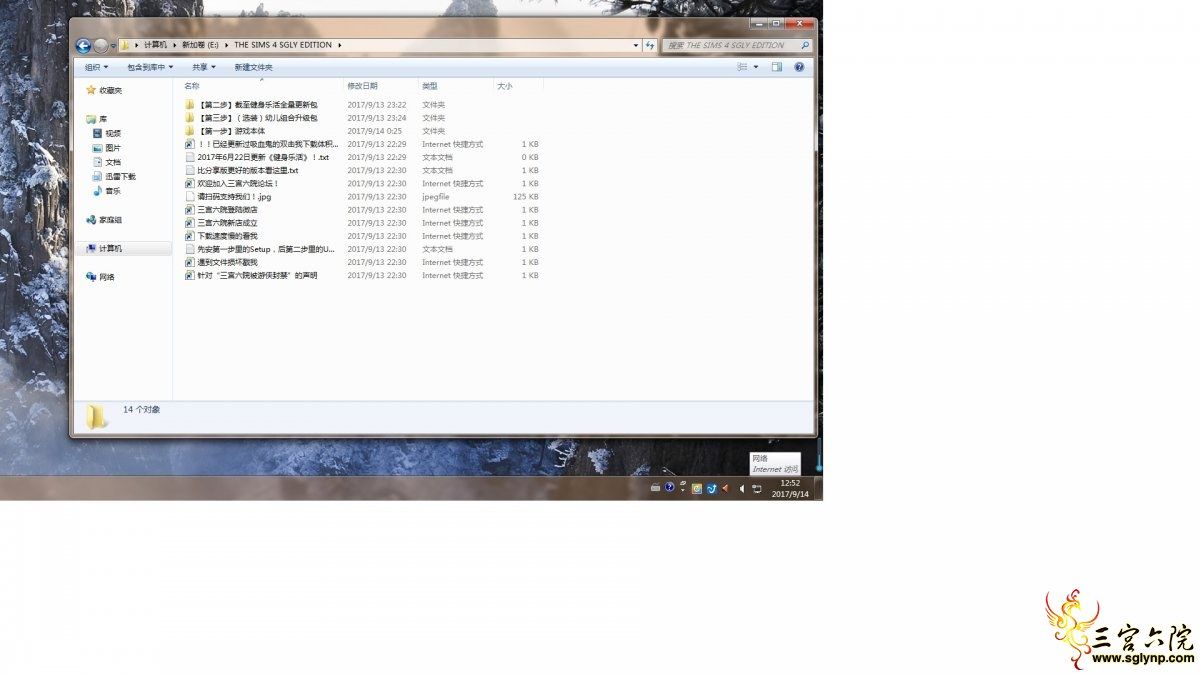Click 新加卷 (E:) in the address breadcrumb
The image size is (1200, 675).
(x=201, y=45)
